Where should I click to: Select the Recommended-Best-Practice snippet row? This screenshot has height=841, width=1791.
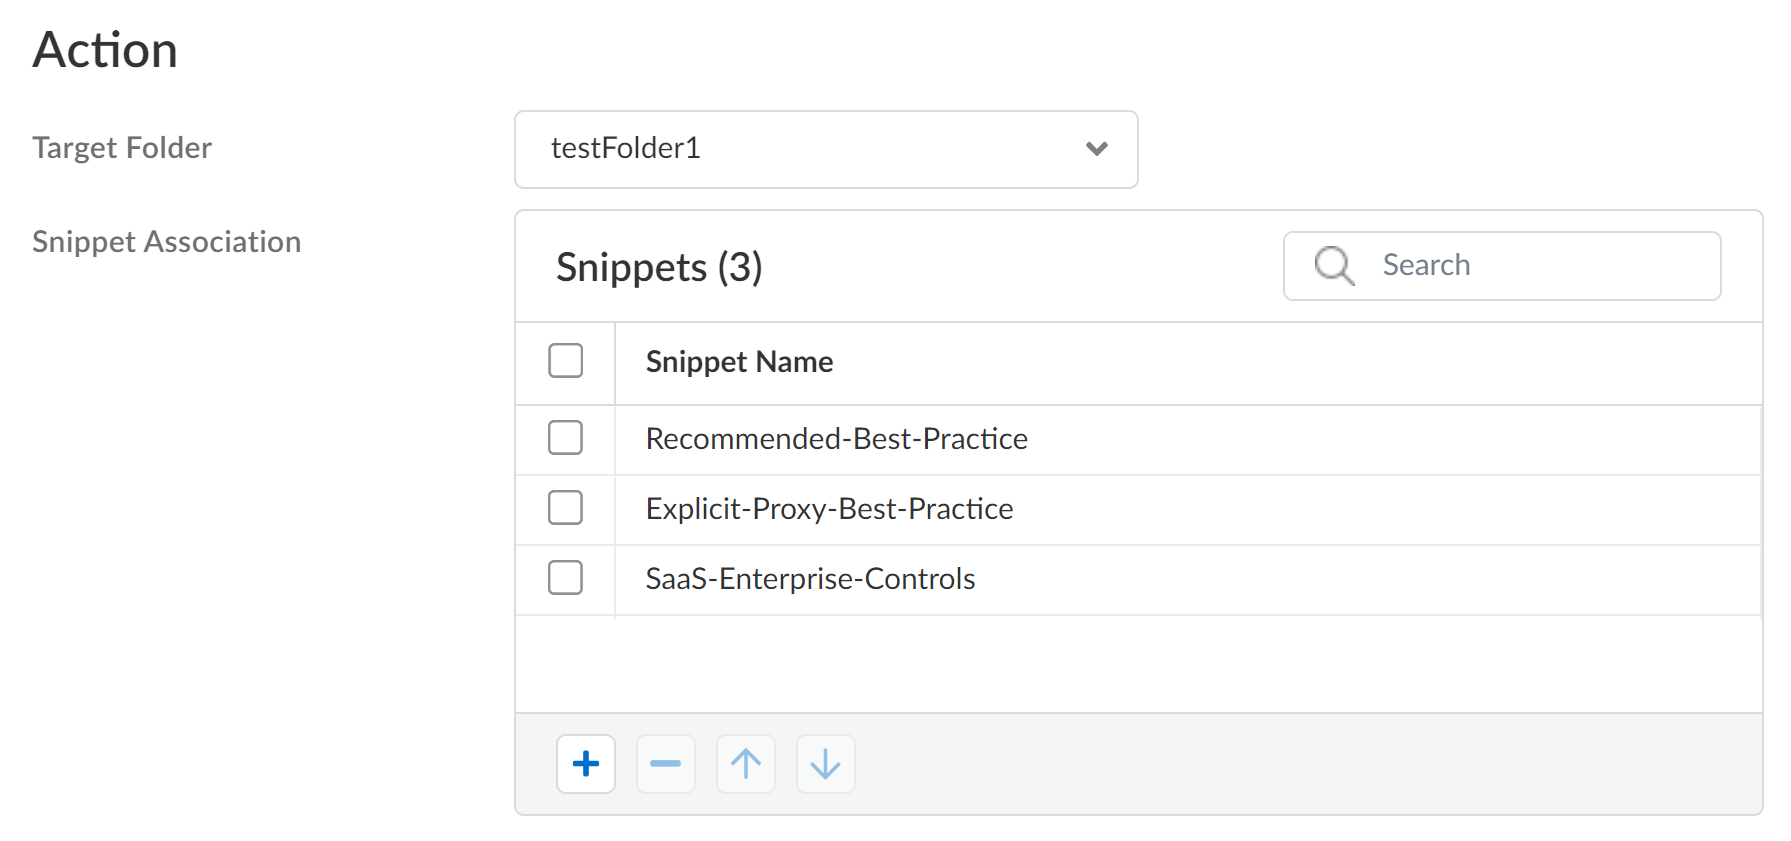click(836, 439)
